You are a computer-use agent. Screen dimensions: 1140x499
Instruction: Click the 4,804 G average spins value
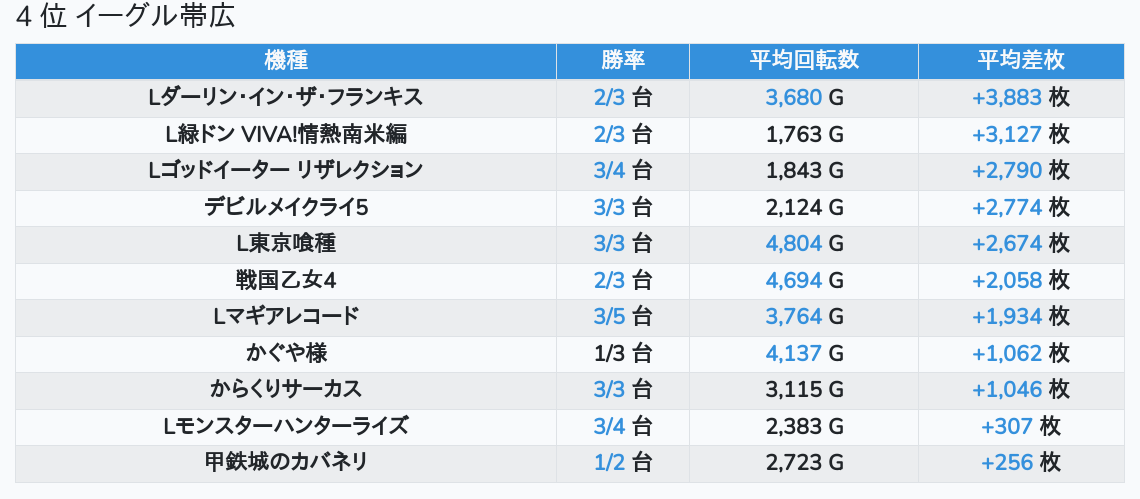click(x=803, y=244)
